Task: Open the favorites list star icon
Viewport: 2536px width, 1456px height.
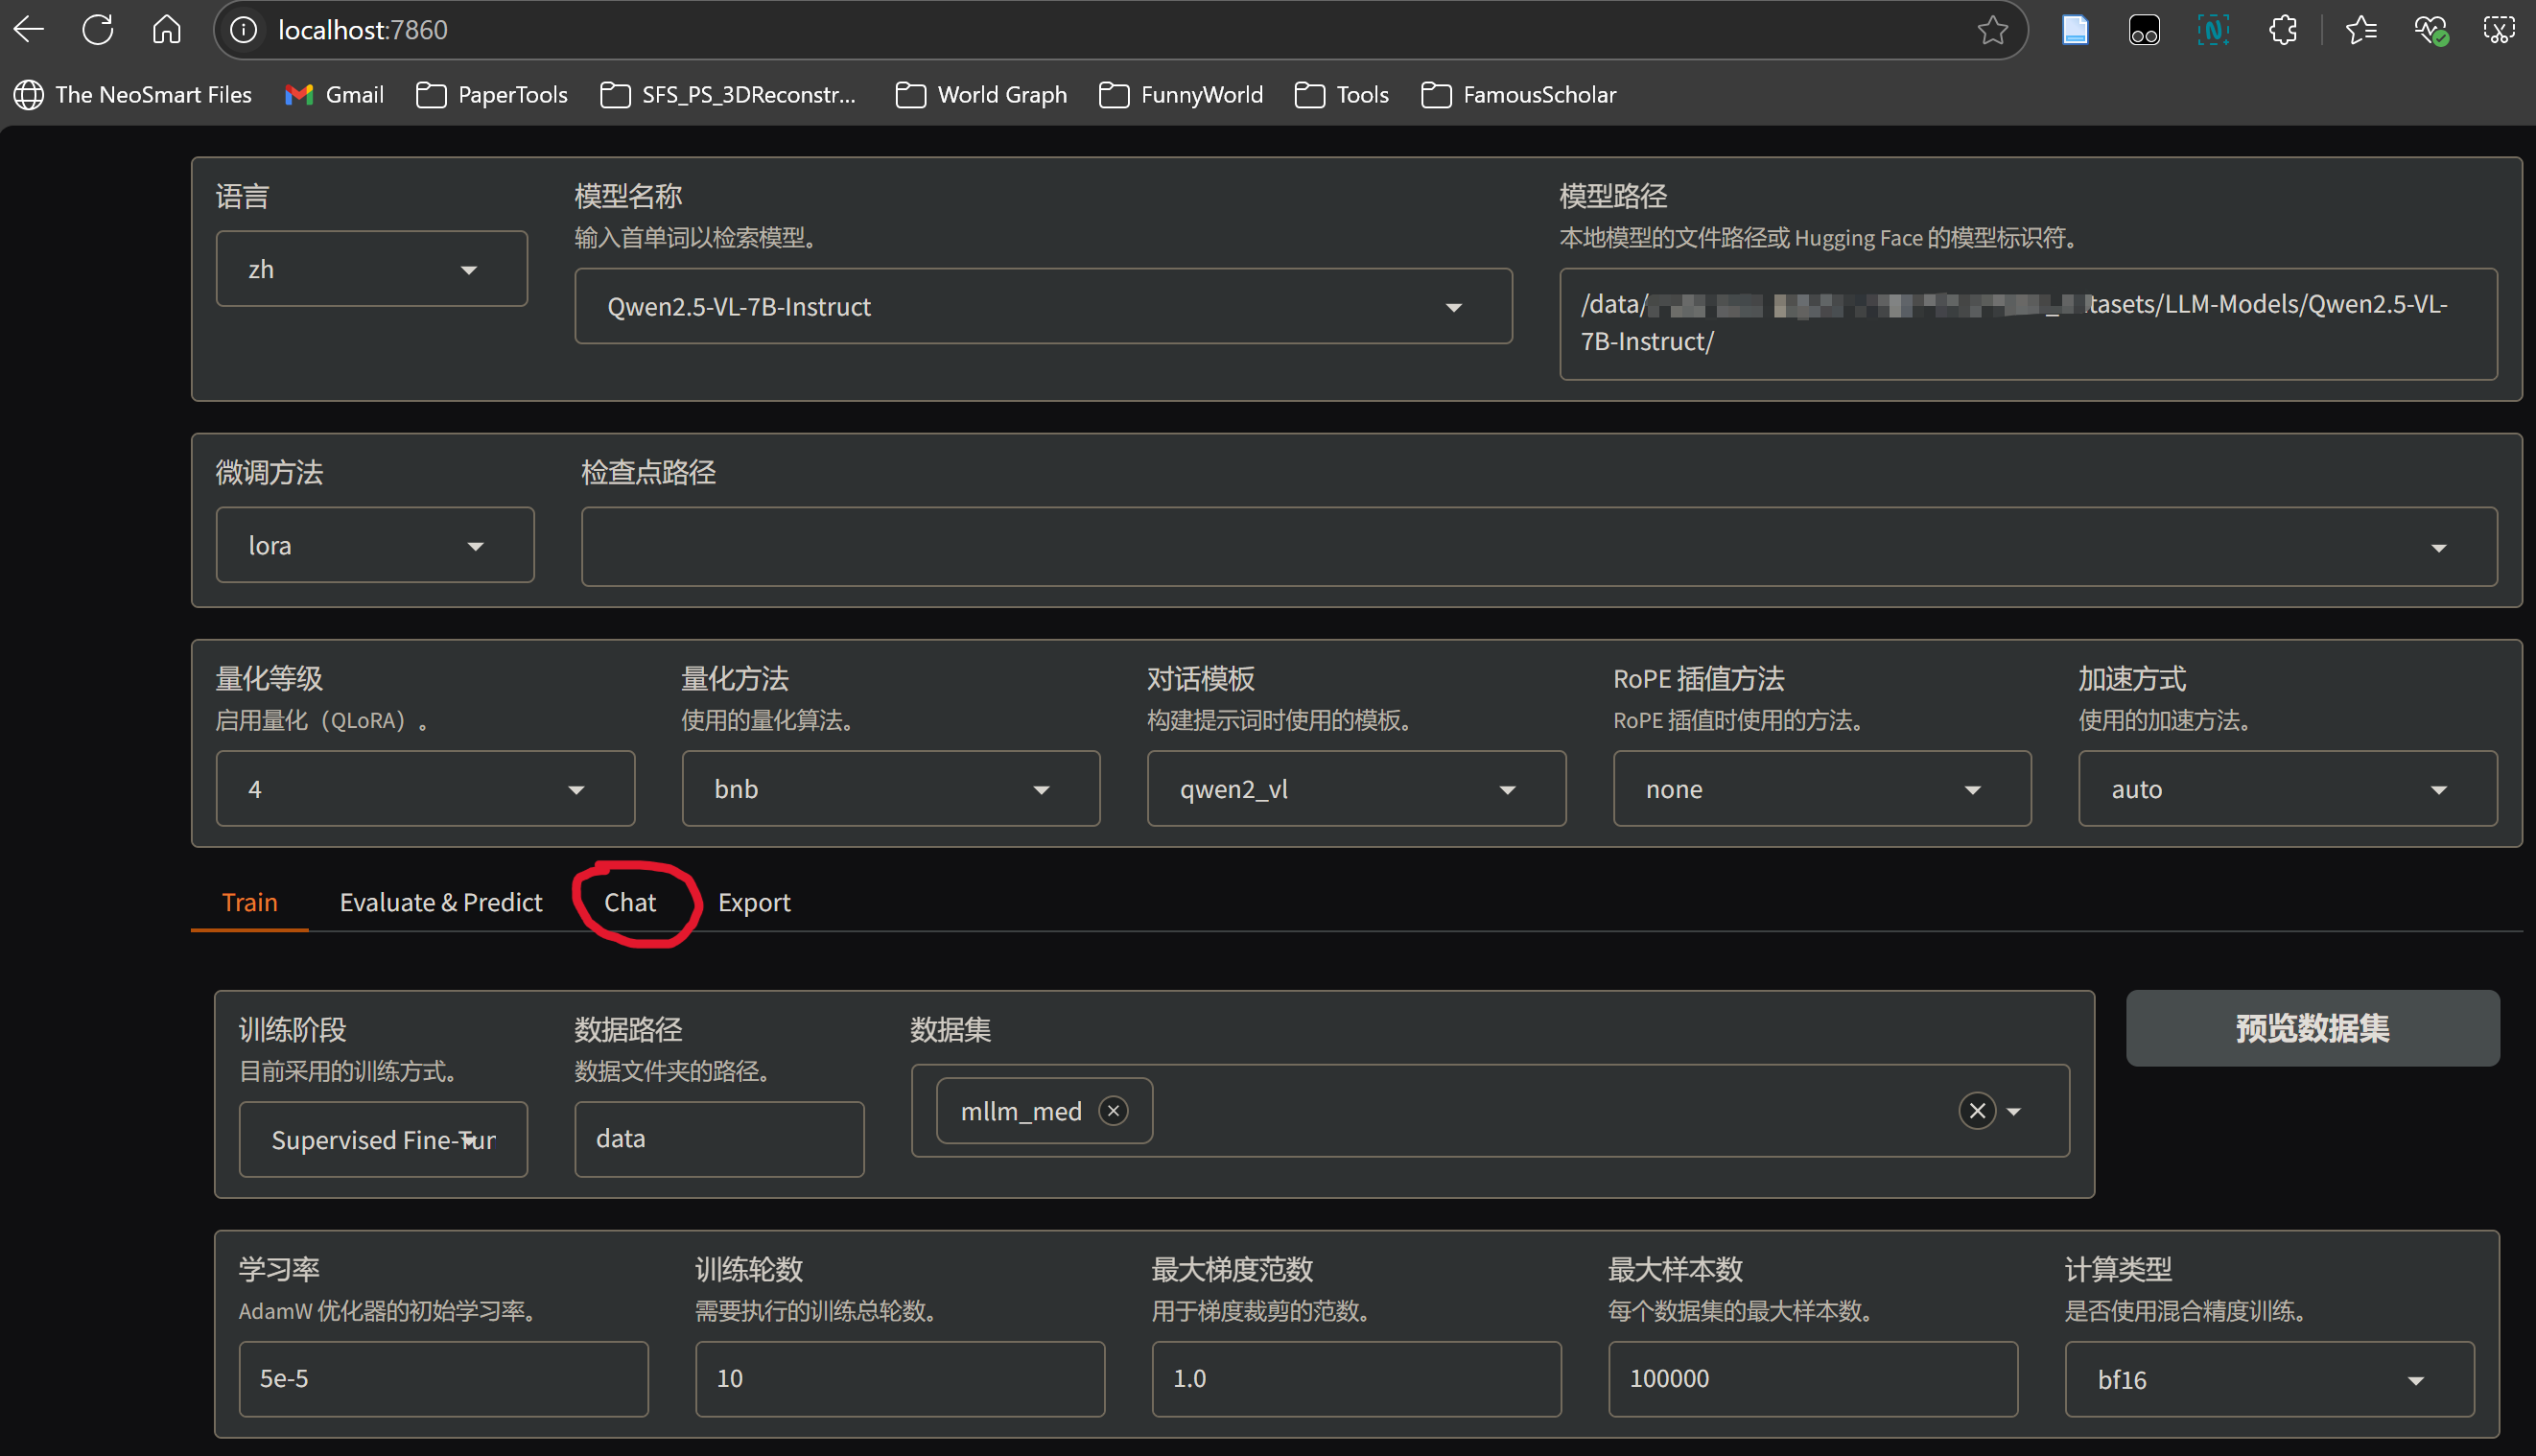Action: pyautogui.click(x=2361, y=30)
